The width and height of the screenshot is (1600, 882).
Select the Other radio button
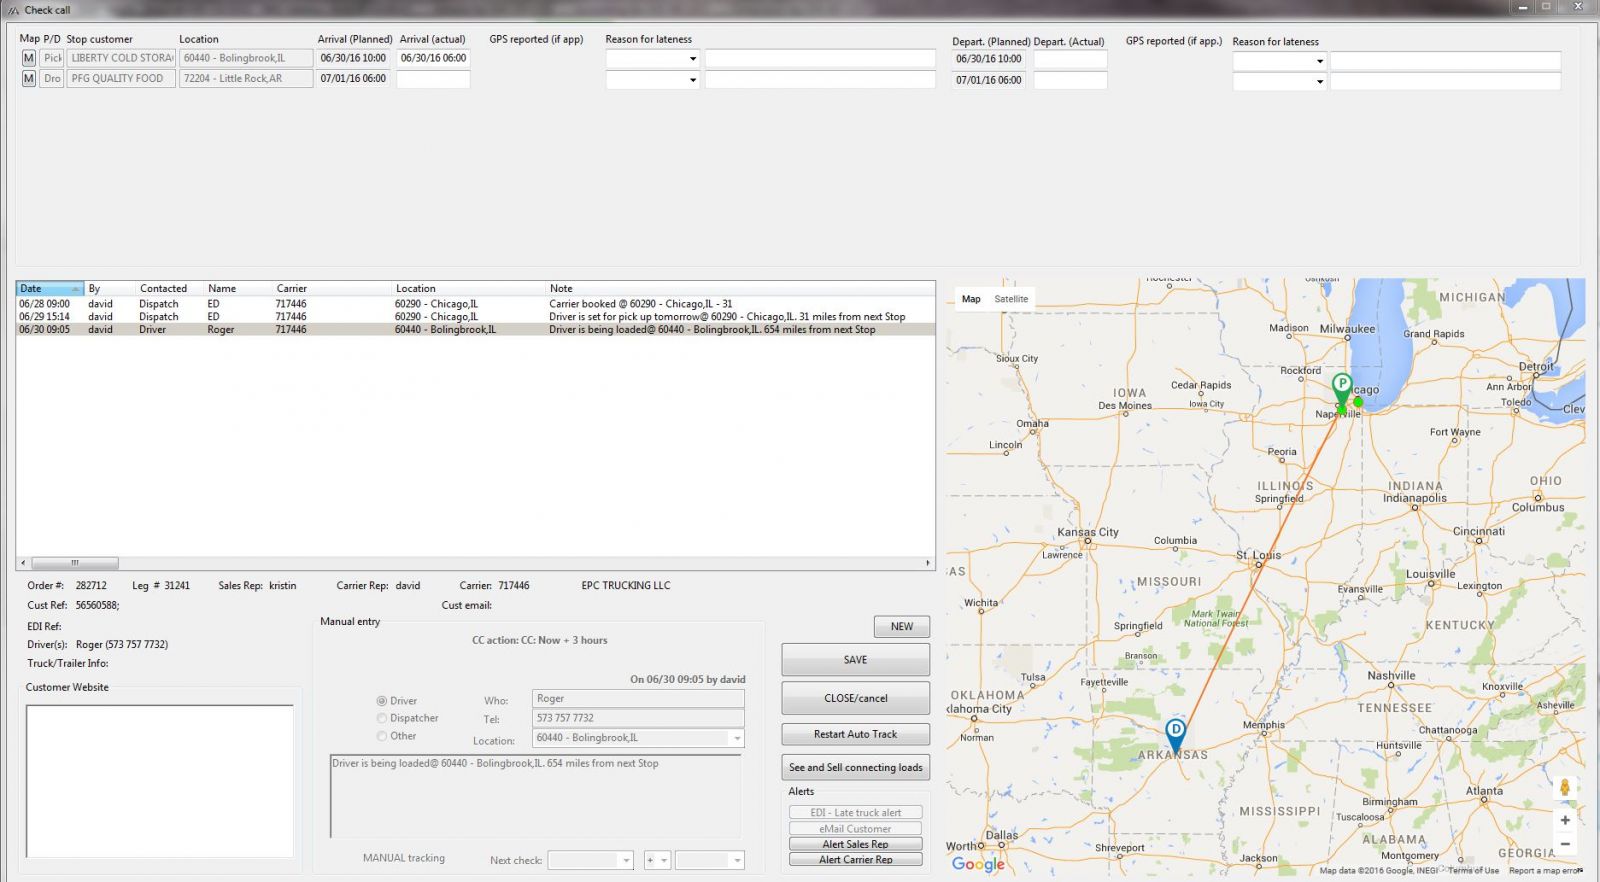(382, 736)
